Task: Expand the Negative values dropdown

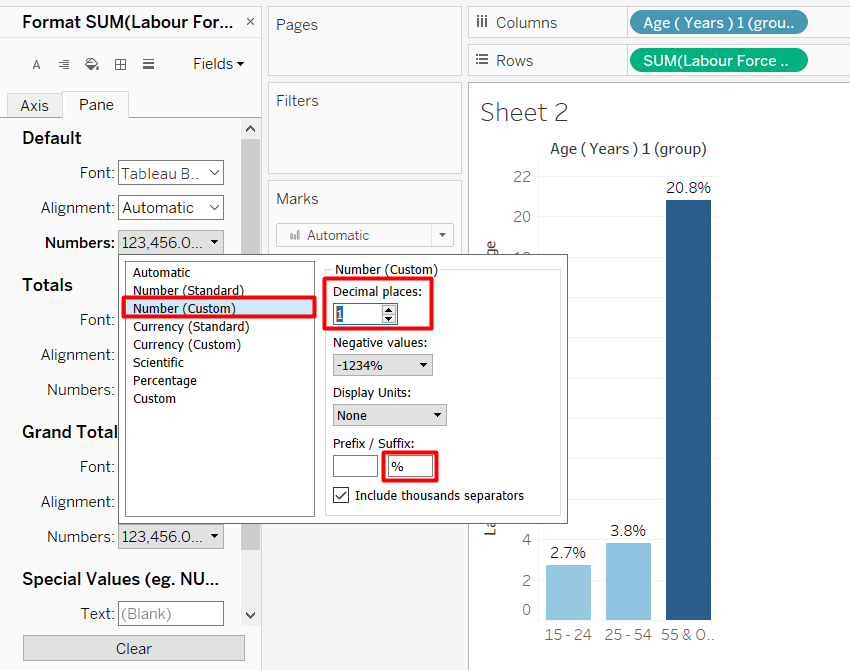Action: point(383,365)
